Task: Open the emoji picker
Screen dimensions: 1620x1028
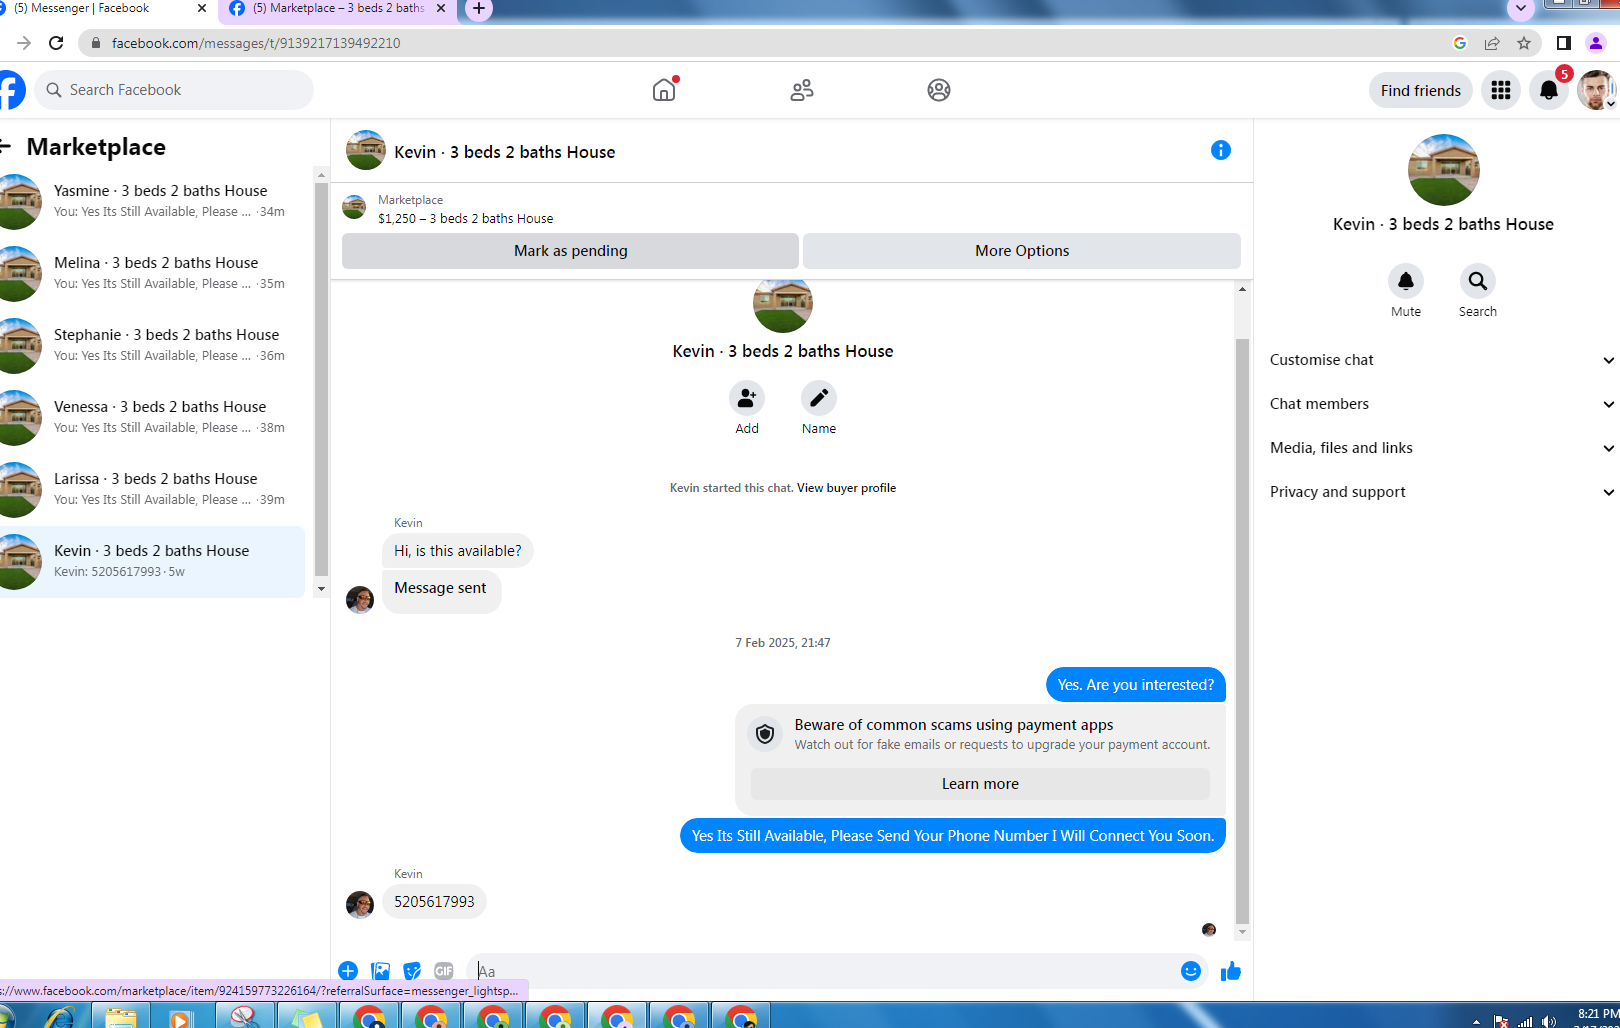Action: 1191,971
